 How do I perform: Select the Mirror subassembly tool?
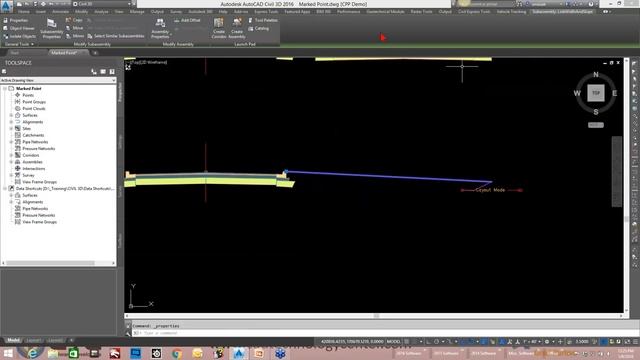(75, 36)
